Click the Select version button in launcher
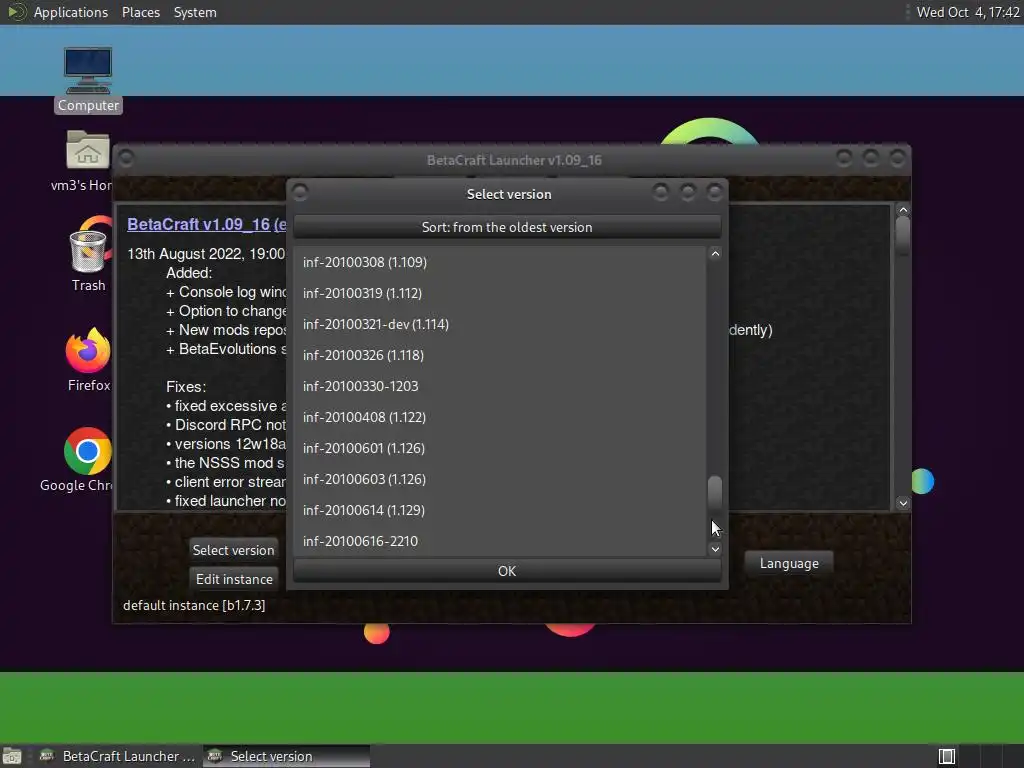 (x=233, y=550)
